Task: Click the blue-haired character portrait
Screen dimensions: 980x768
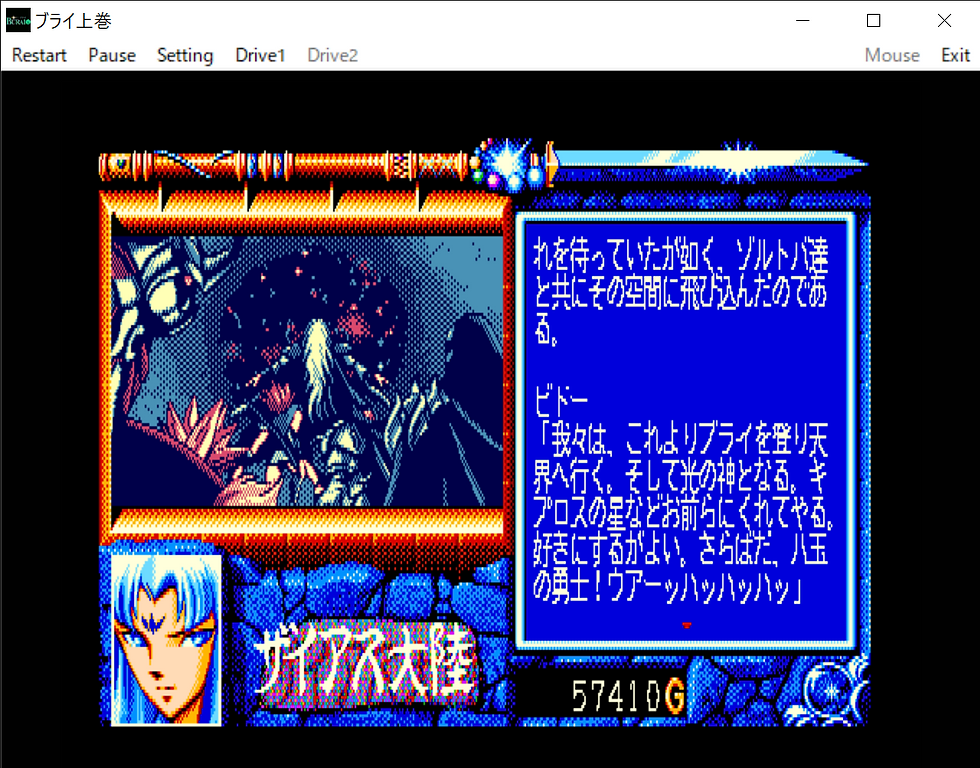Action: tap(166, 639)
